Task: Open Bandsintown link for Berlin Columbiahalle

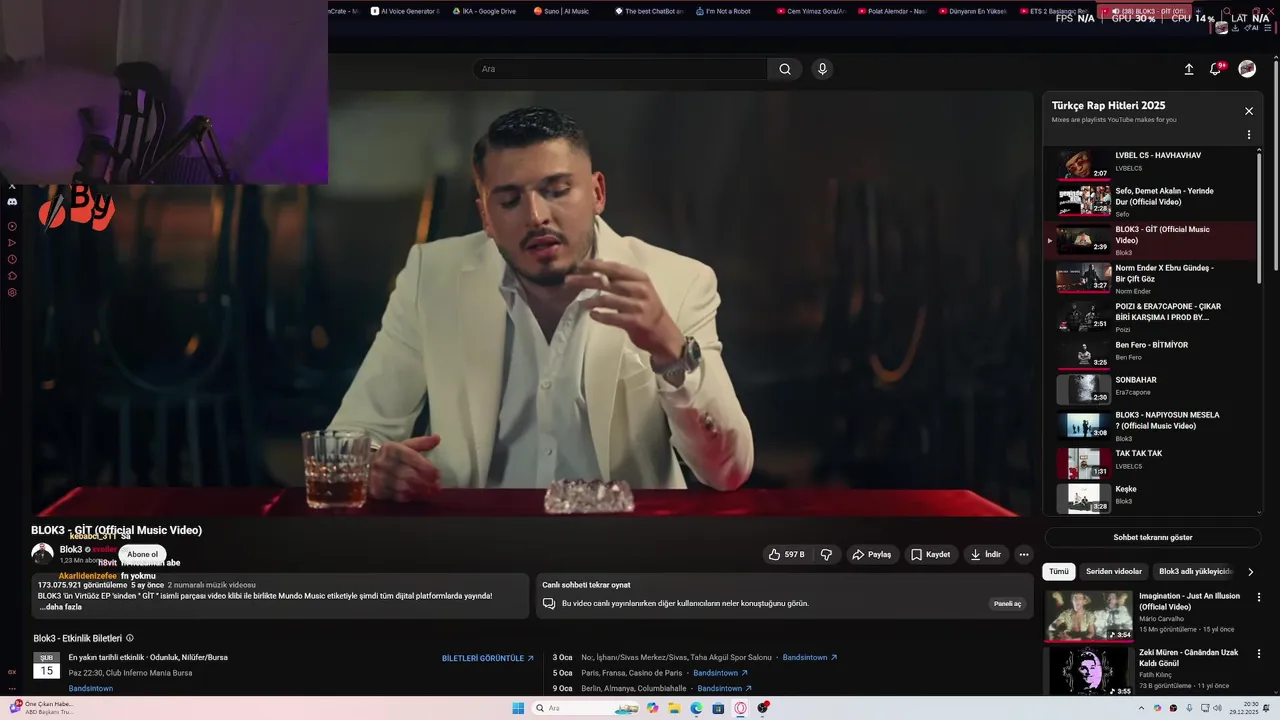Action: pos(724,688)
